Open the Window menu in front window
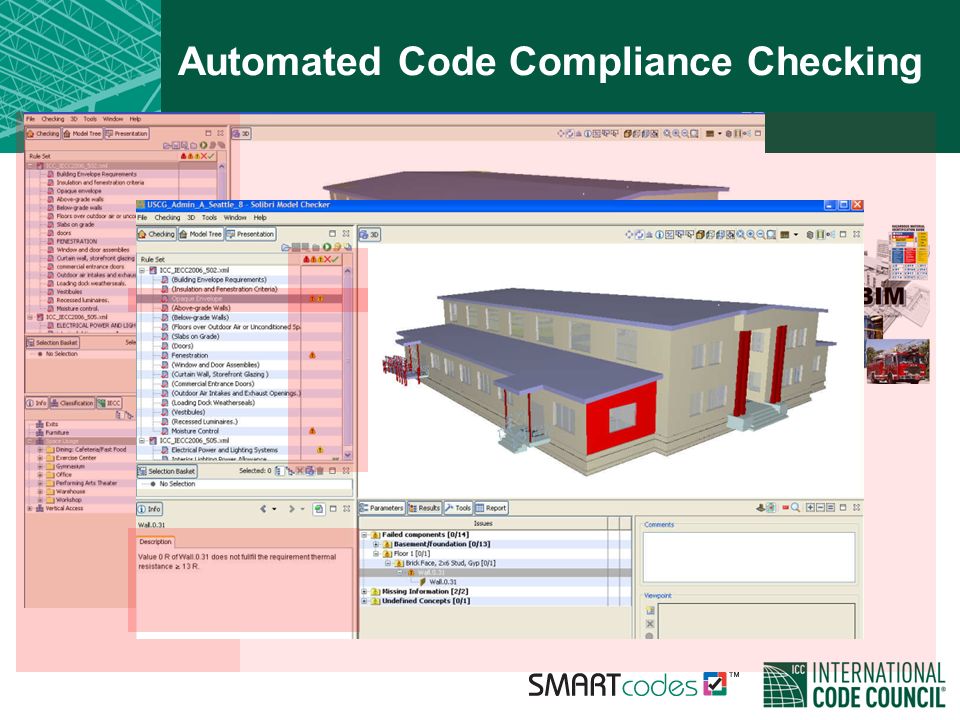Screen dimensions: 960x720 pos(235,217)
